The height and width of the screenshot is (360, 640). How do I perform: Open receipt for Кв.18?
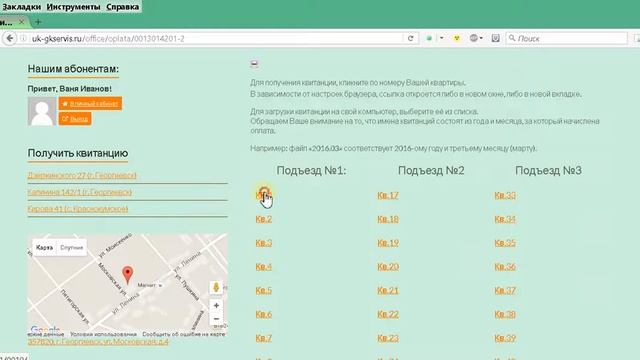click(x=388, y=219)
